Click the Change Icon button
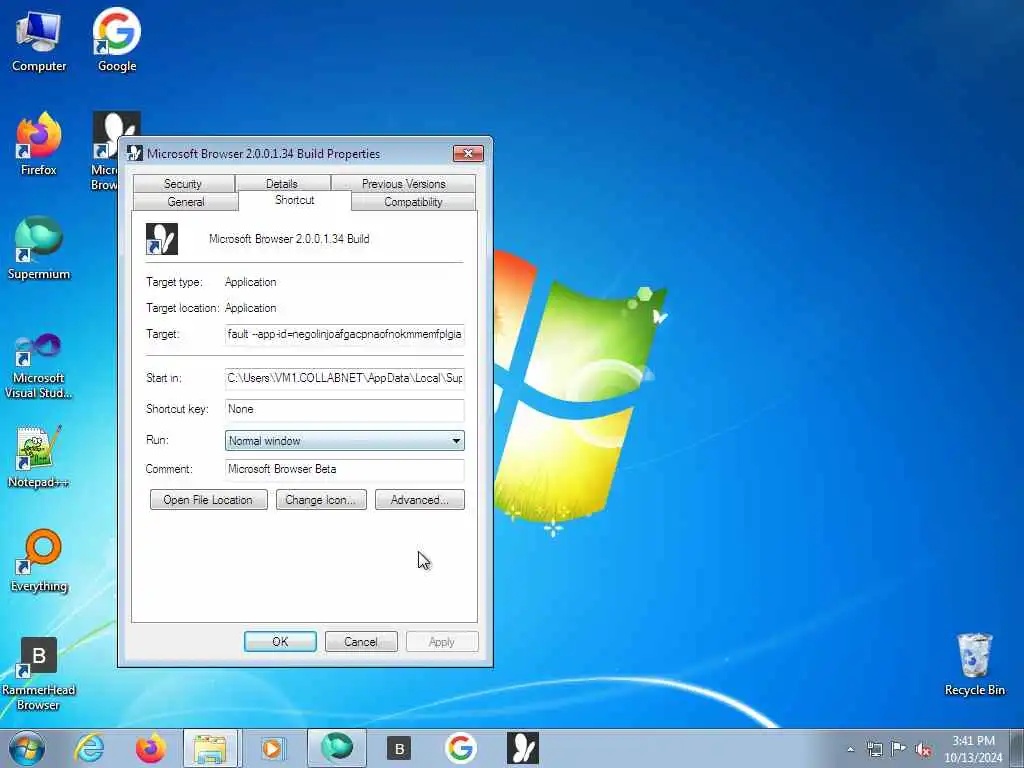 [x=321, y=500]
